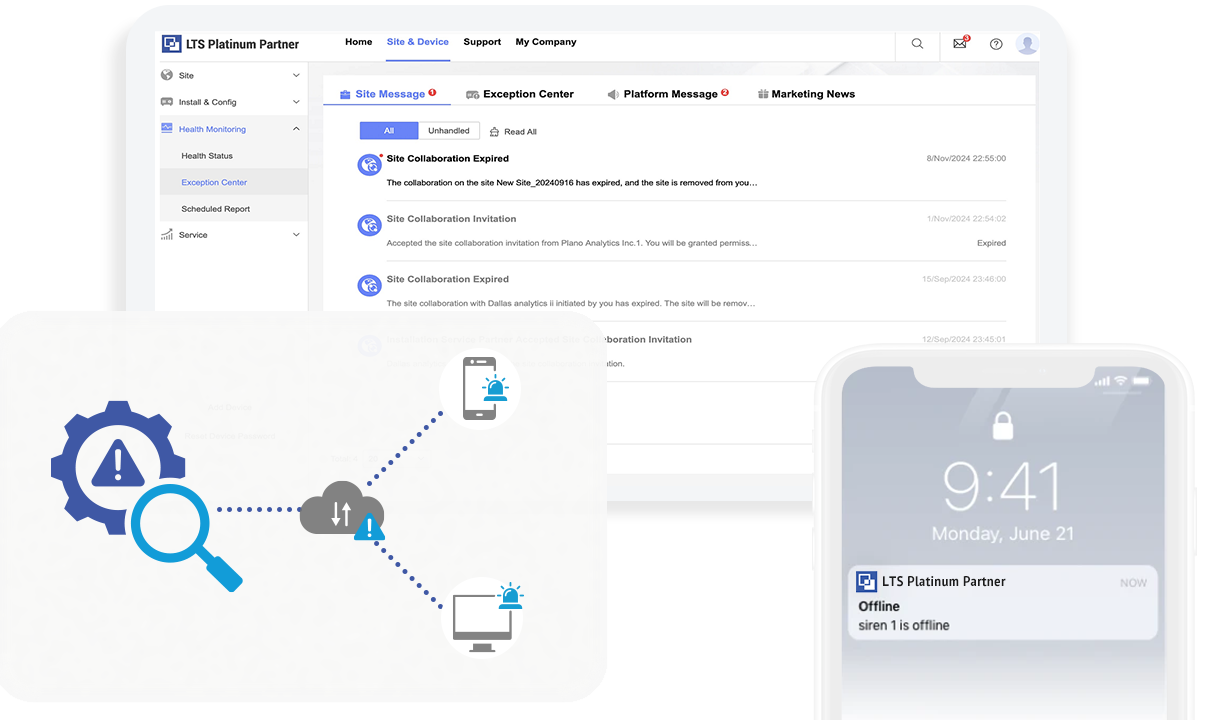Screen dimensions: 1224x720
Task: Open Scheduled Report in the sidebar
Action: tap(215, 209)
